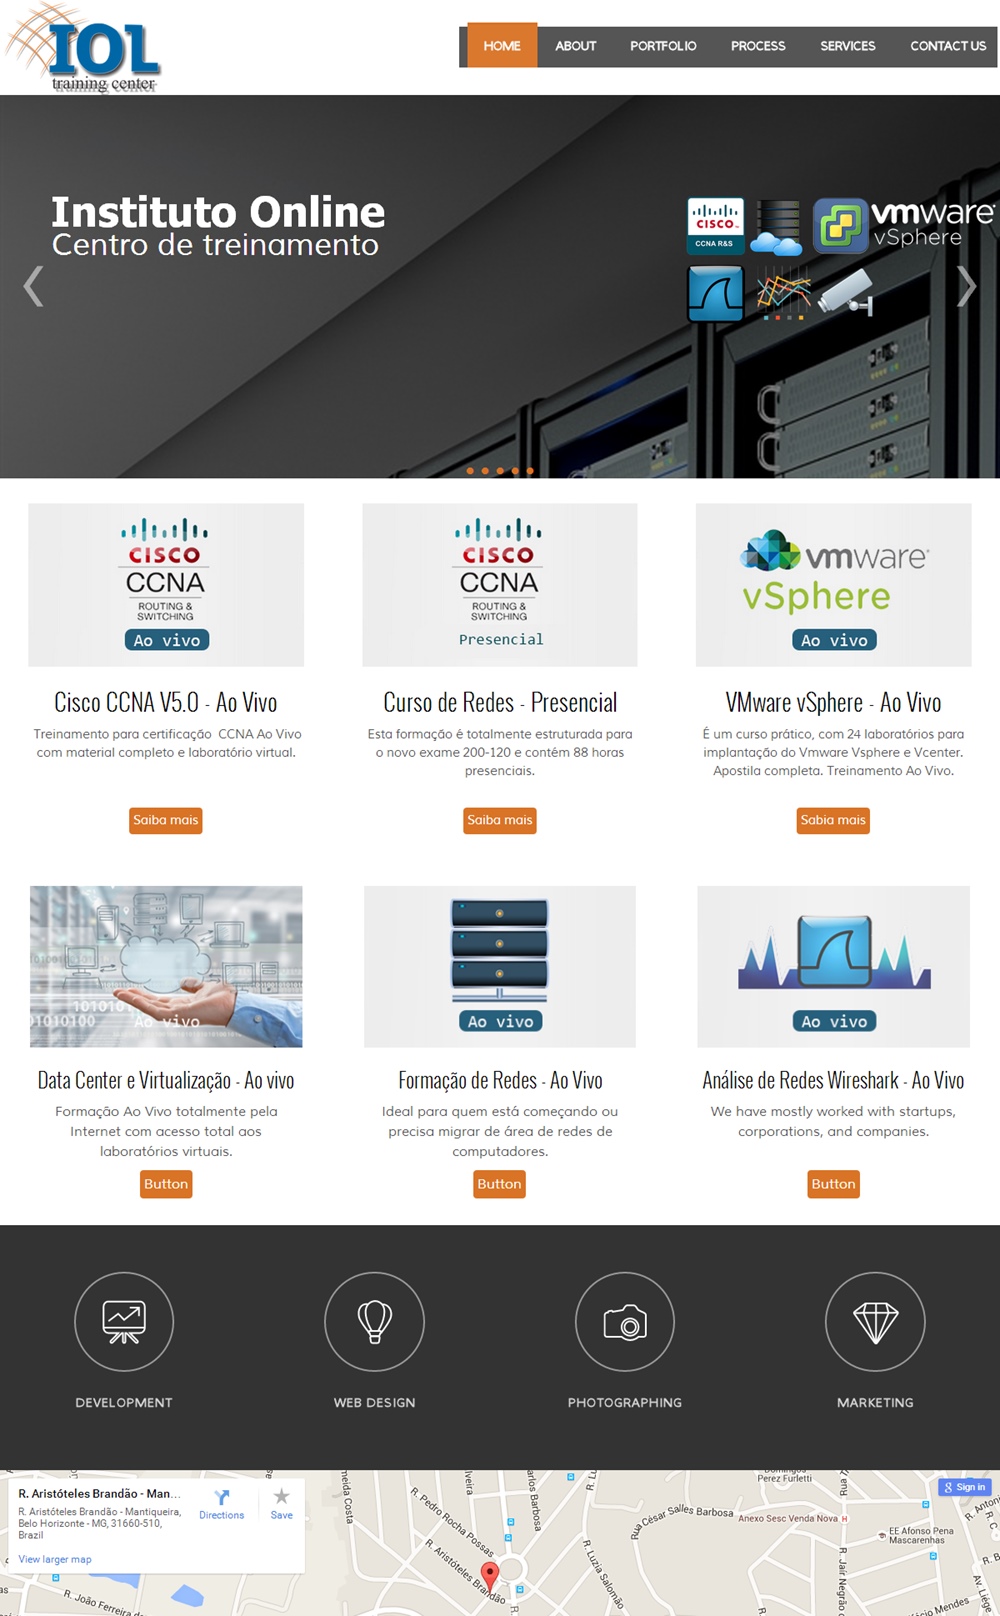Viewport: 1000px width, 1616px height.
Task: Go to the HOME menu item
Action: click(x=502, y=46)
